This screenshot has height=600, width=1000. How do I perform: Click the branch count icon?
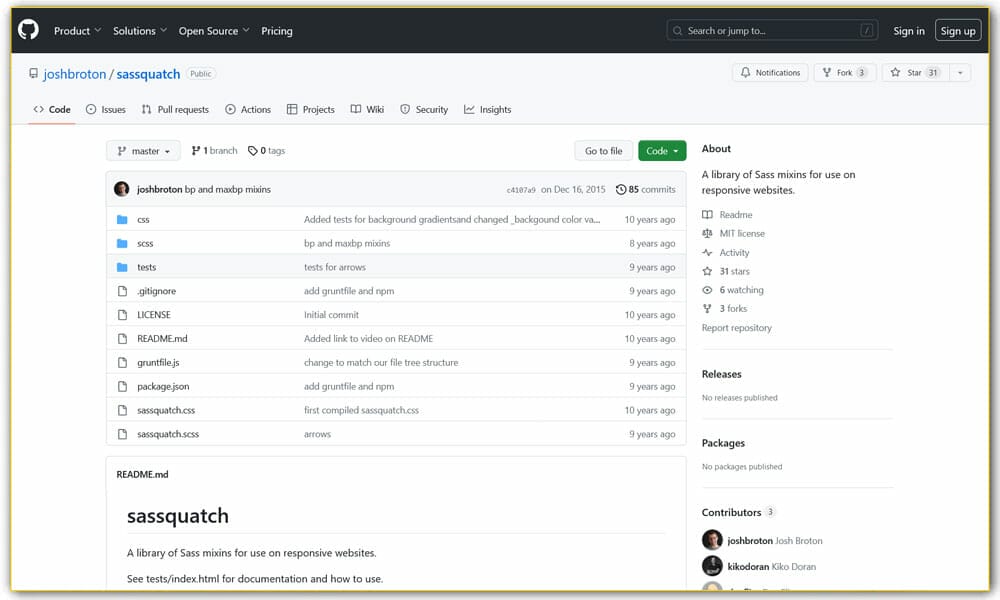click(196, 151)
